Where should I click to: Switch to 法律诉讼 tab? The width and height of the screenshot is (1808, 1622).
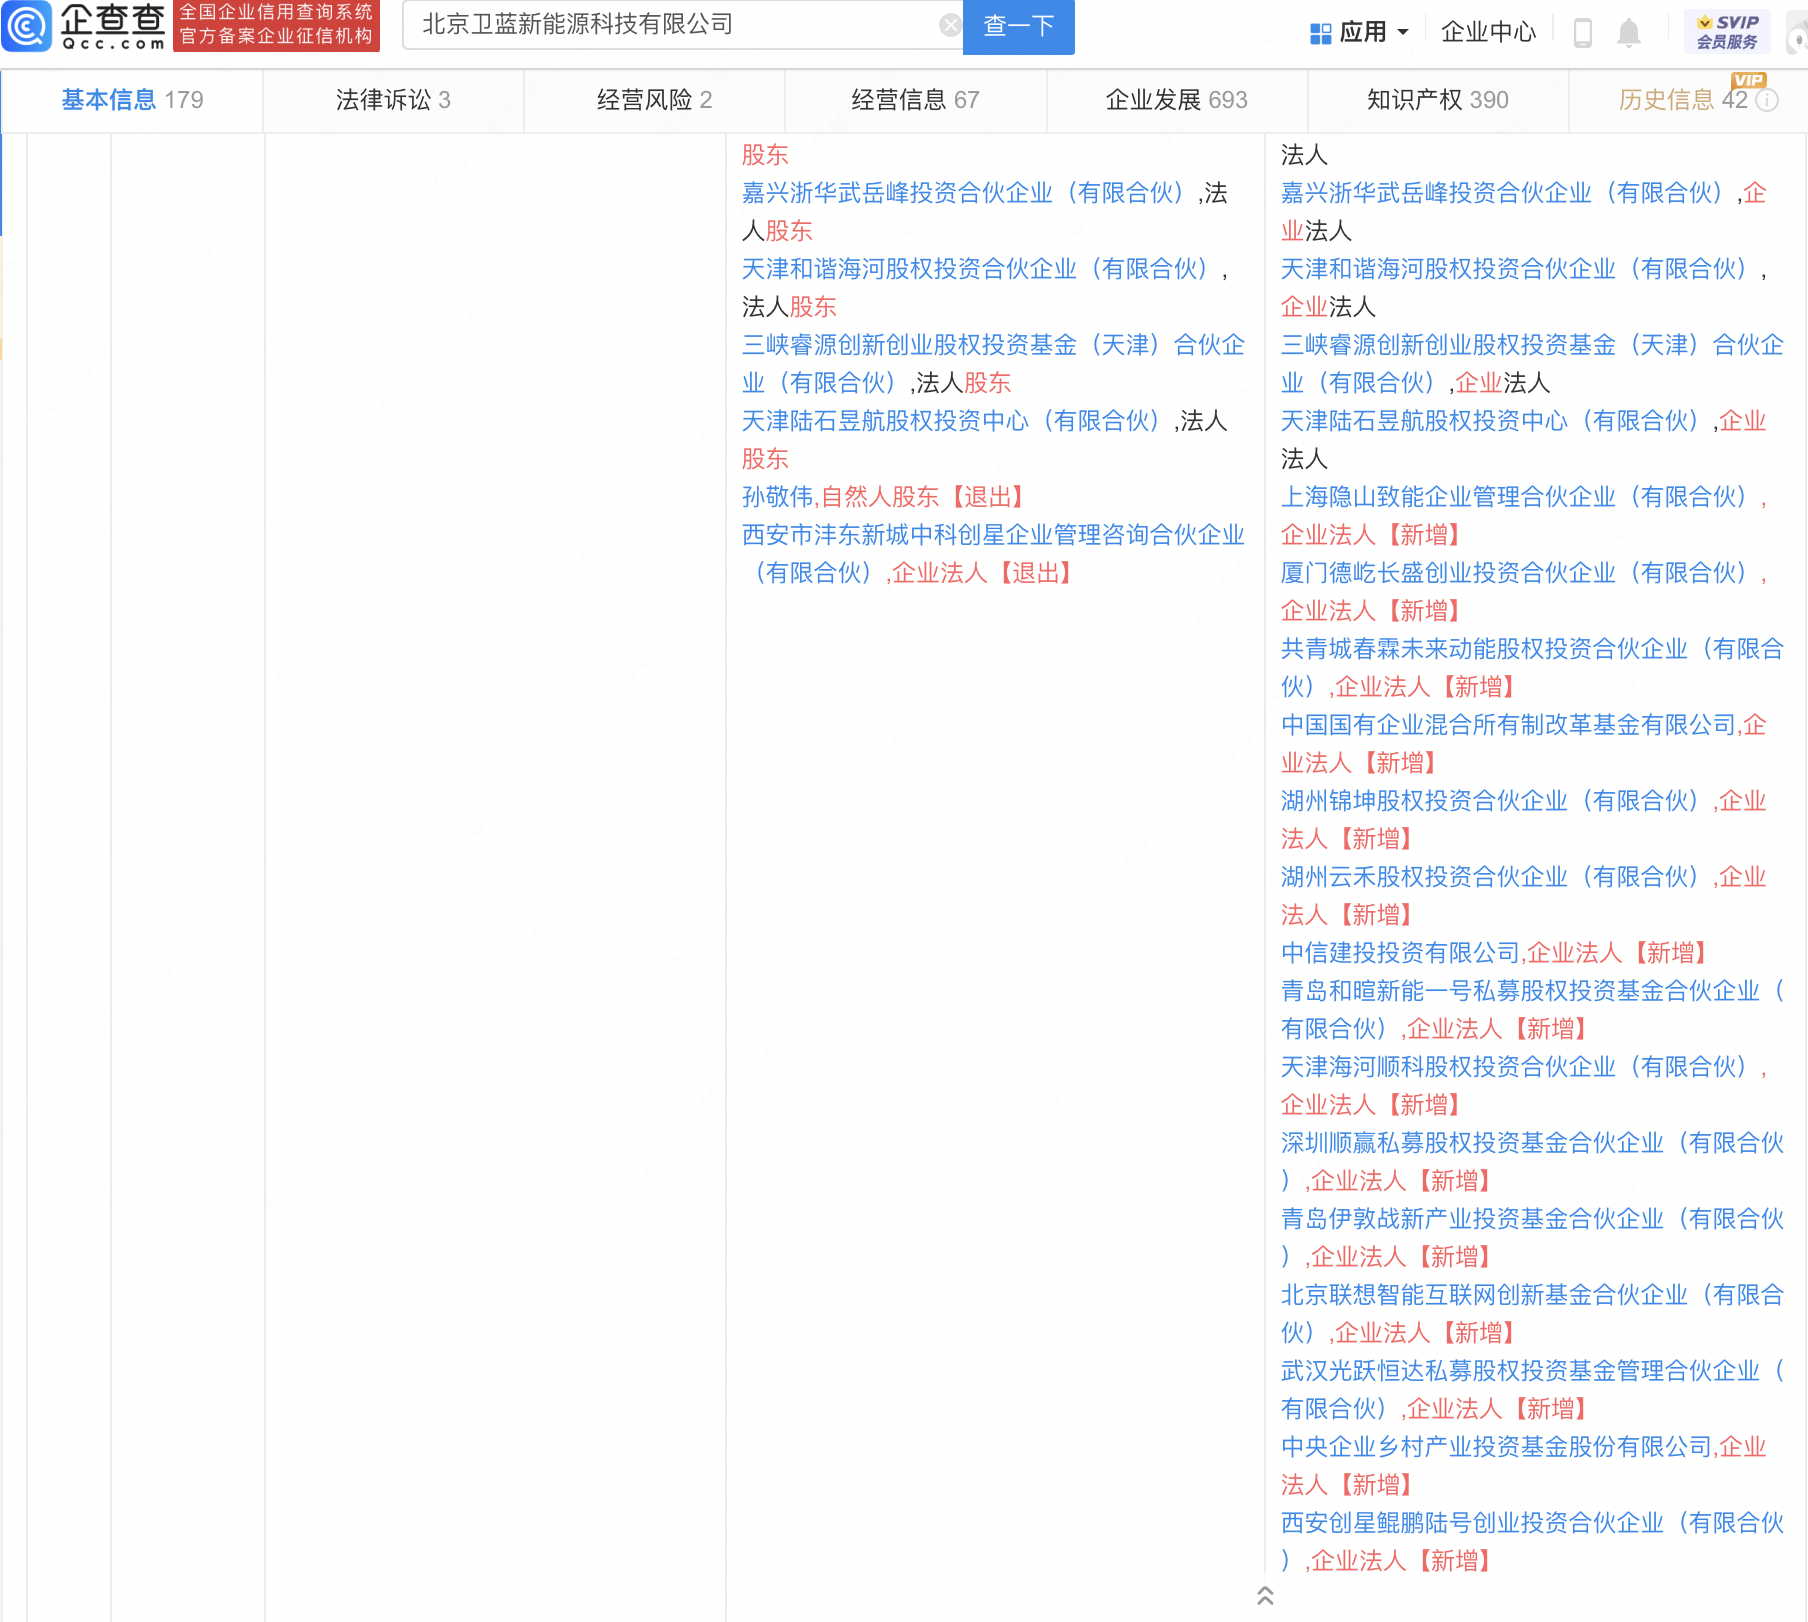tap(393, 100)
